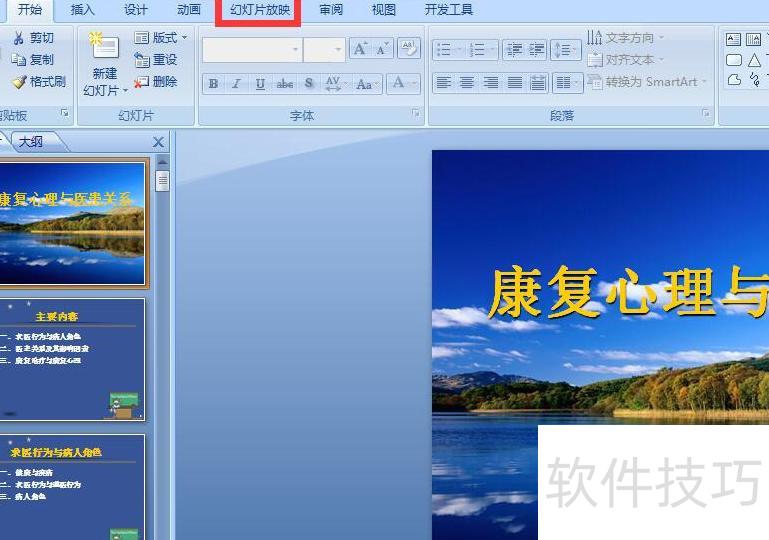Screen dimensions: 769x540
Task: Pick the triangle shape
Action: point(754,60)
